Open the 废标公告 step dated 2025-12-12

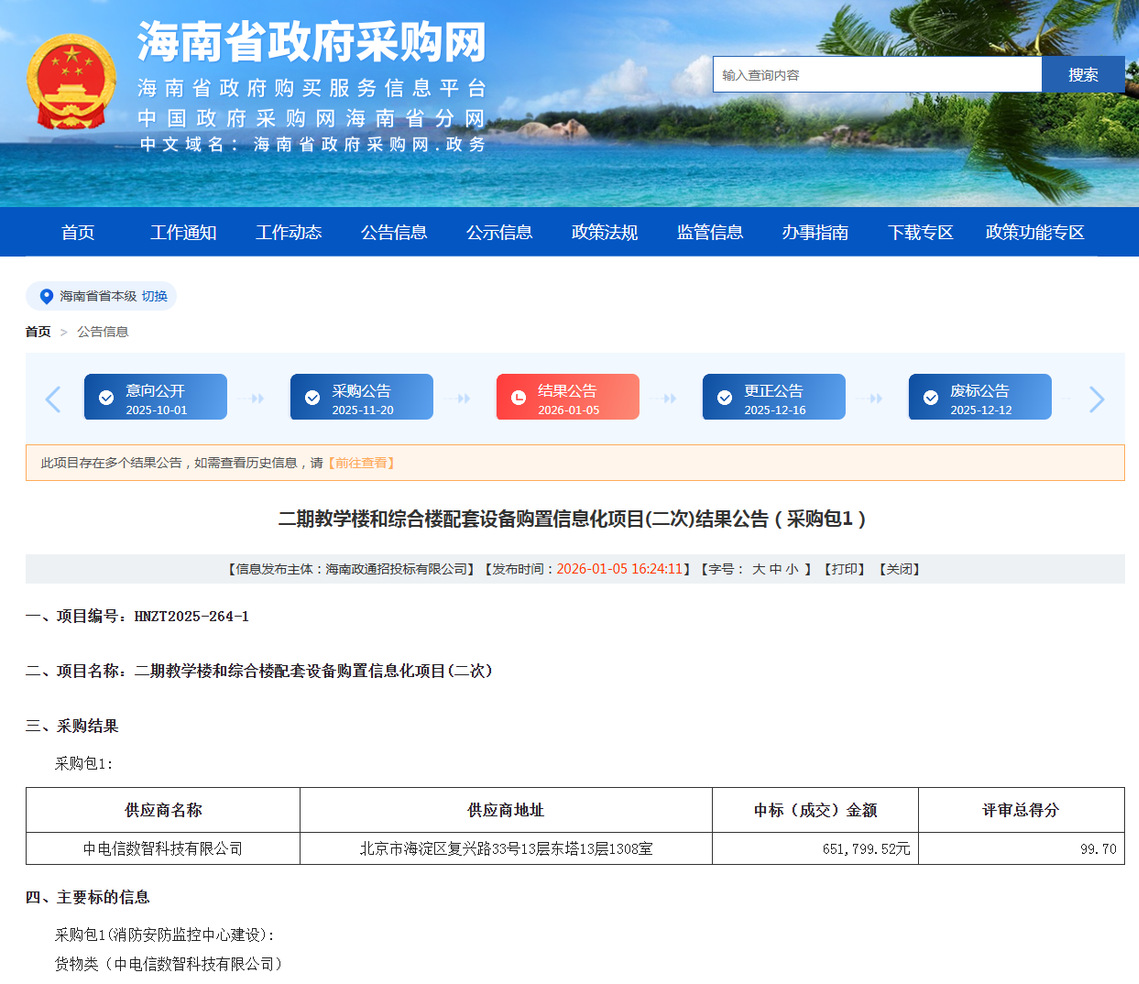(x=979, y=398)
